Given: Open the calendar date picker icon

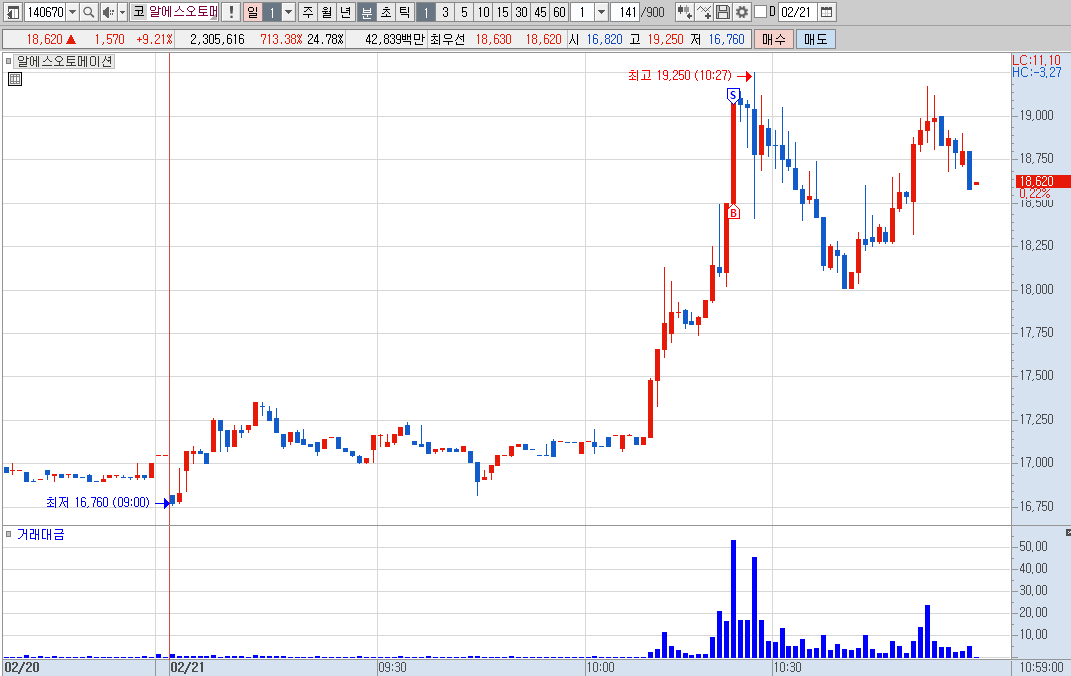Looking at the screenshot, I should click(x=826, y=12).
